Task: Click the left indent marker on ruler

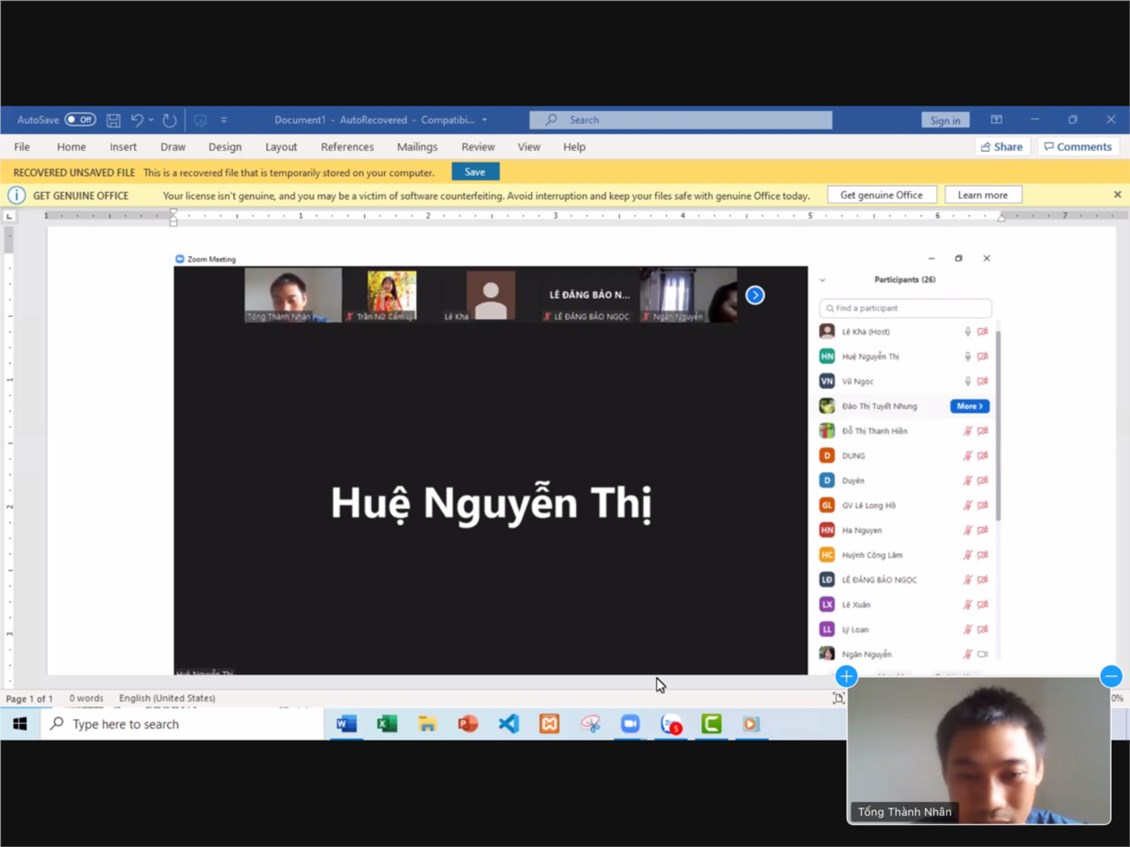Action: coord(173,217)
